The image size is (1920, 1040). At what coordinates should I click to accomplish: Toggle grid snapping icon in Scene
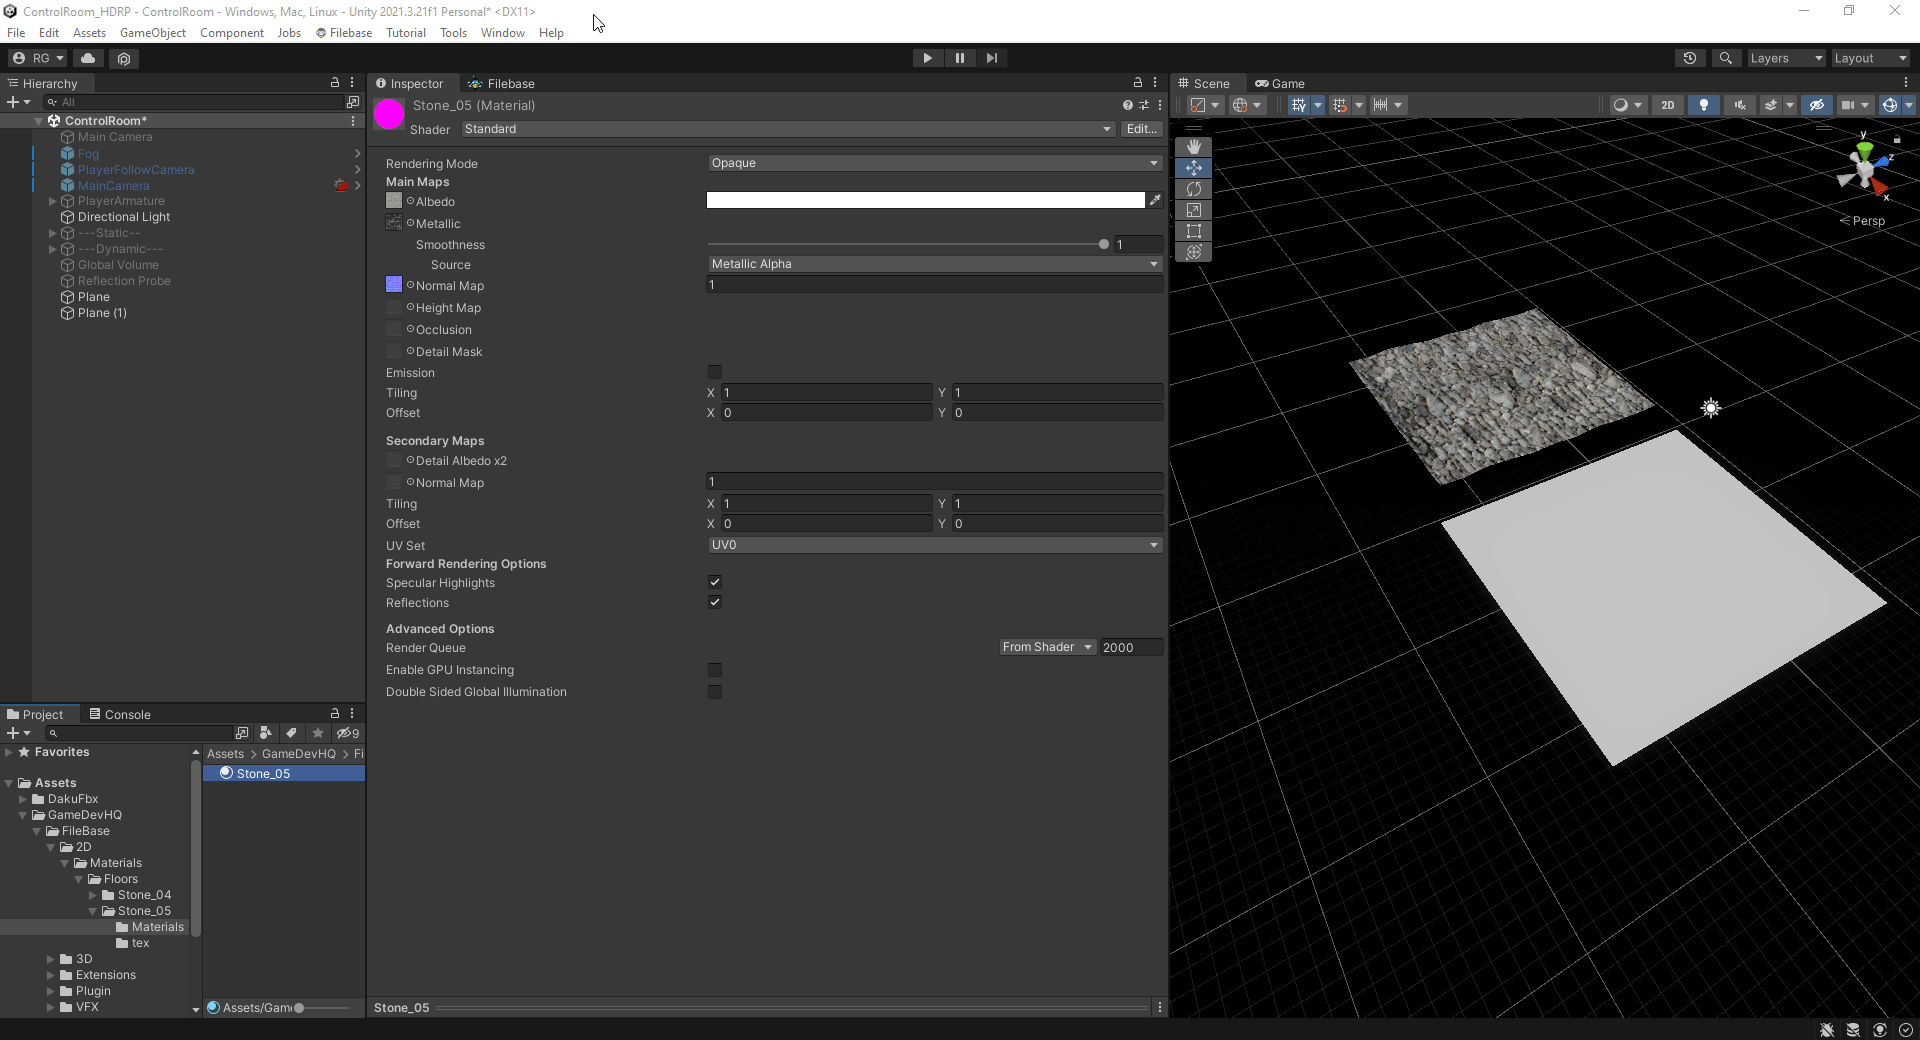click(1339, 105)
